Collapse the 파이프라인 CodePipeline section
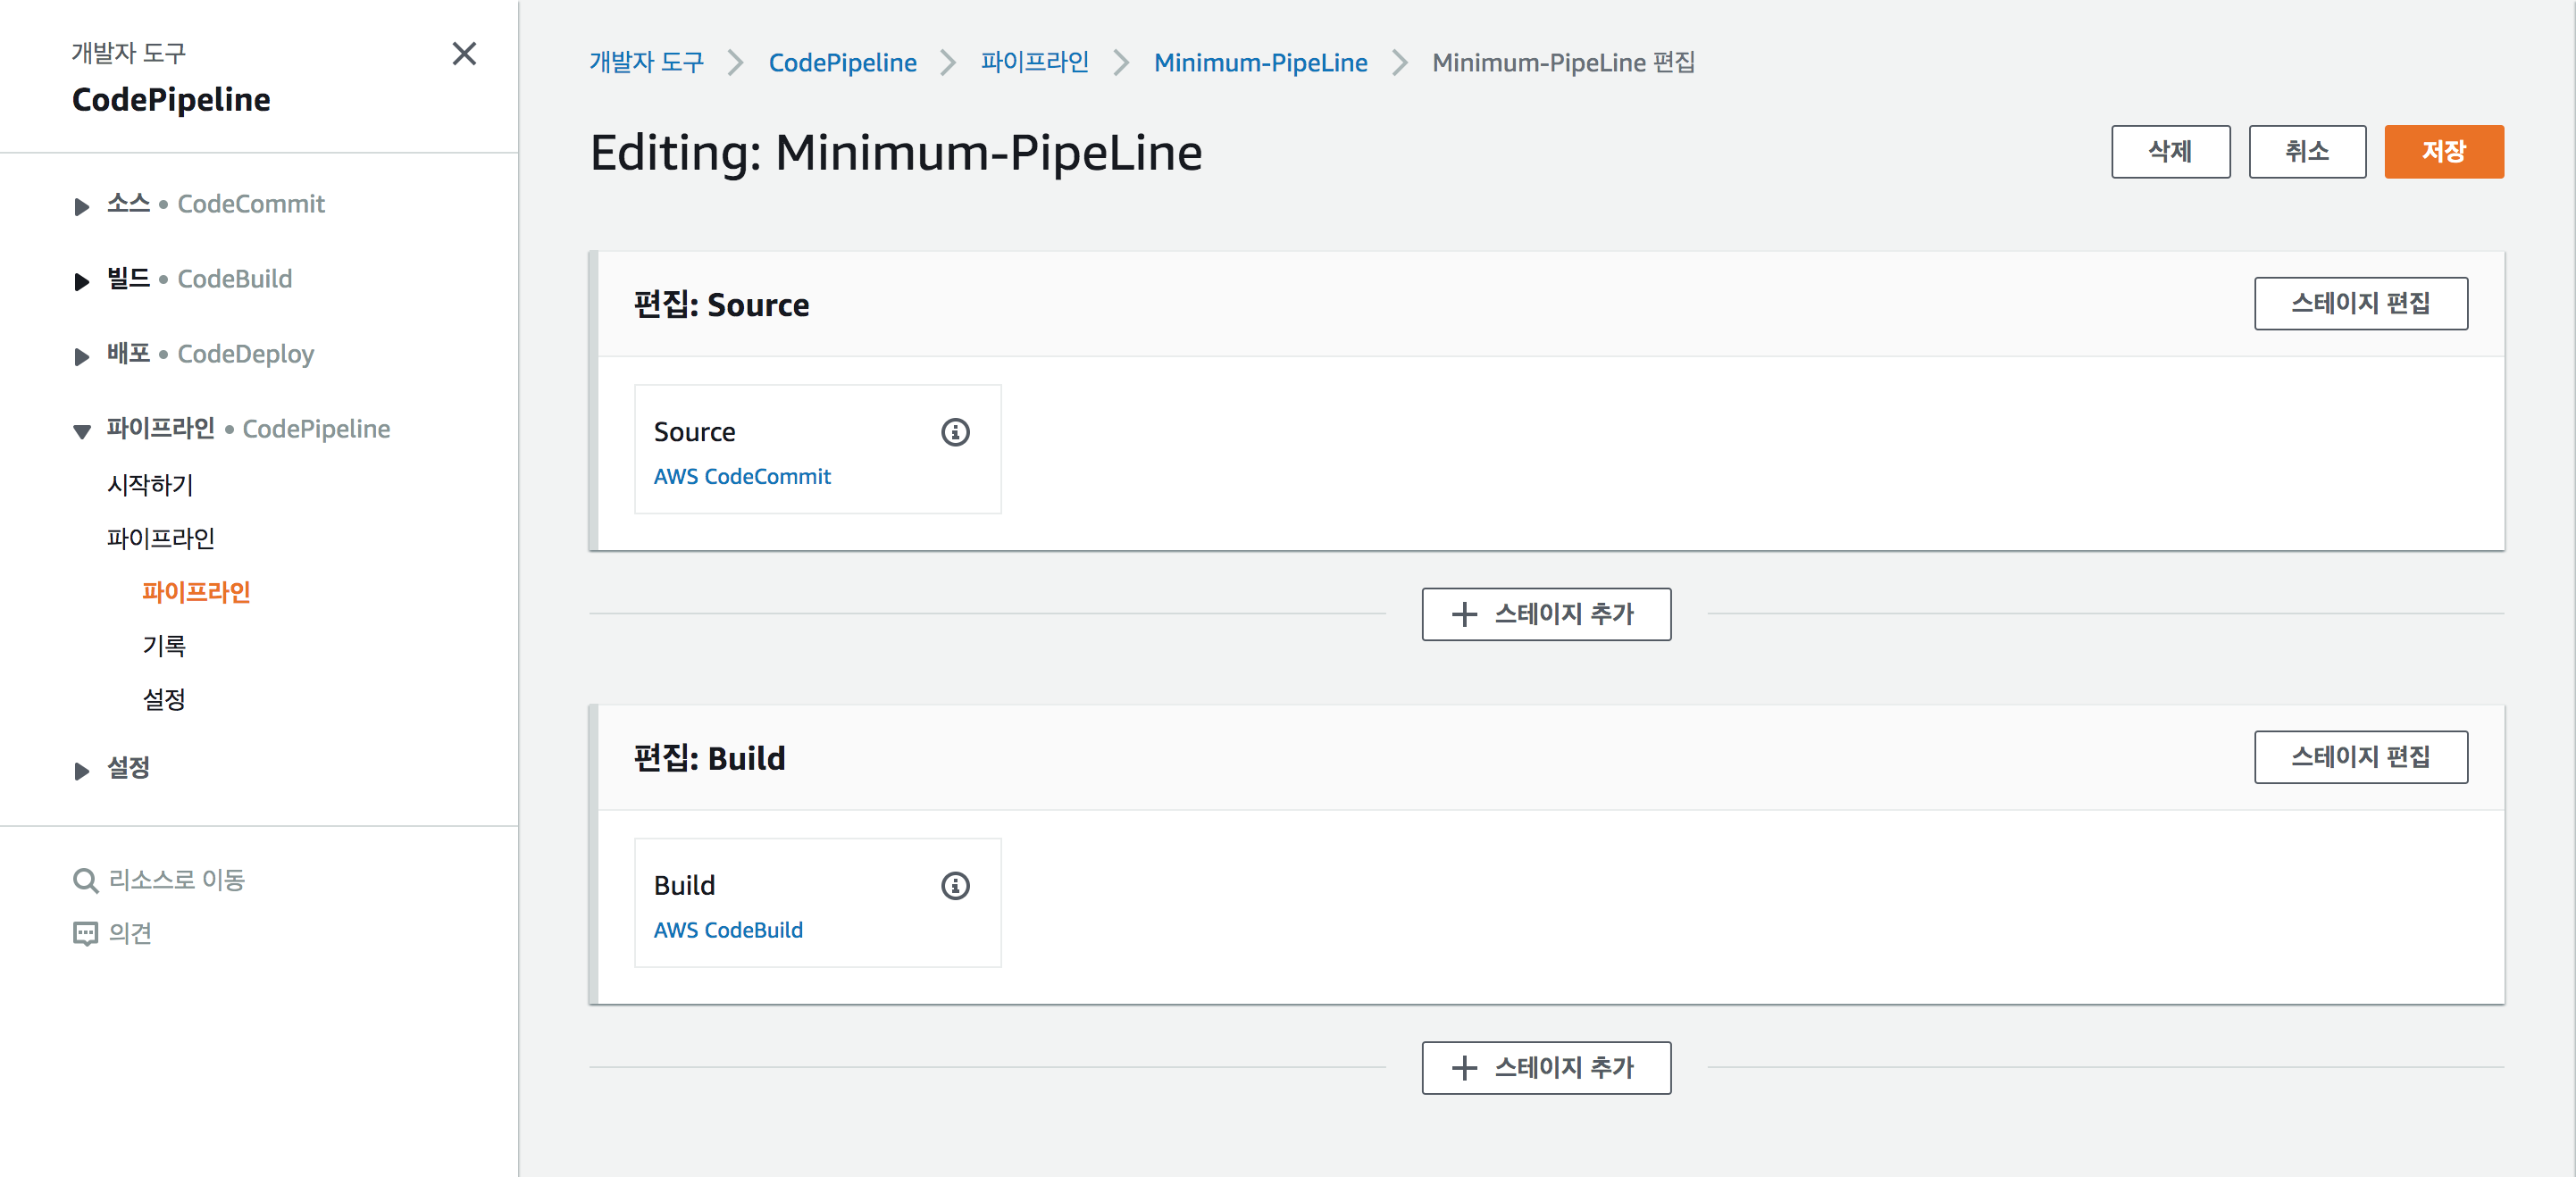The height and width of the screenshot is (1177, 2576). click(x=82, y=431)
